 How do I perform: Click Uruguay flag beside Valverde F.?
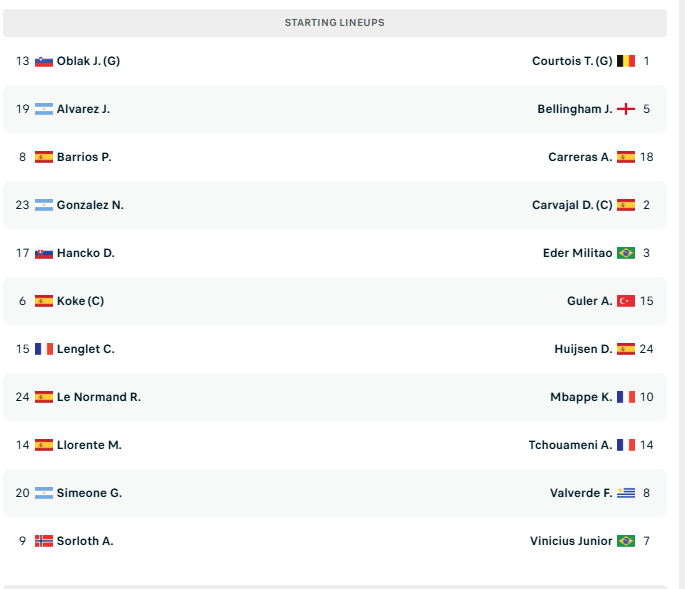pyautogui.click(x=626, y=493)
